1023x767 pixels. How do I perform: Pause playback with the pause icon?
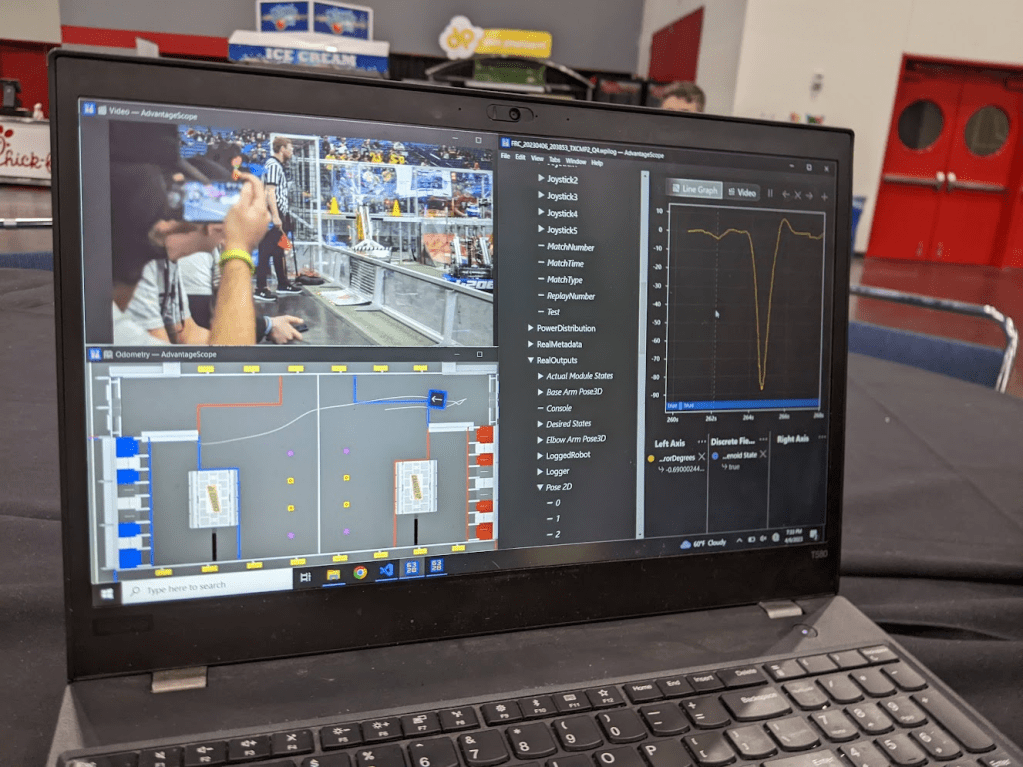770,193
